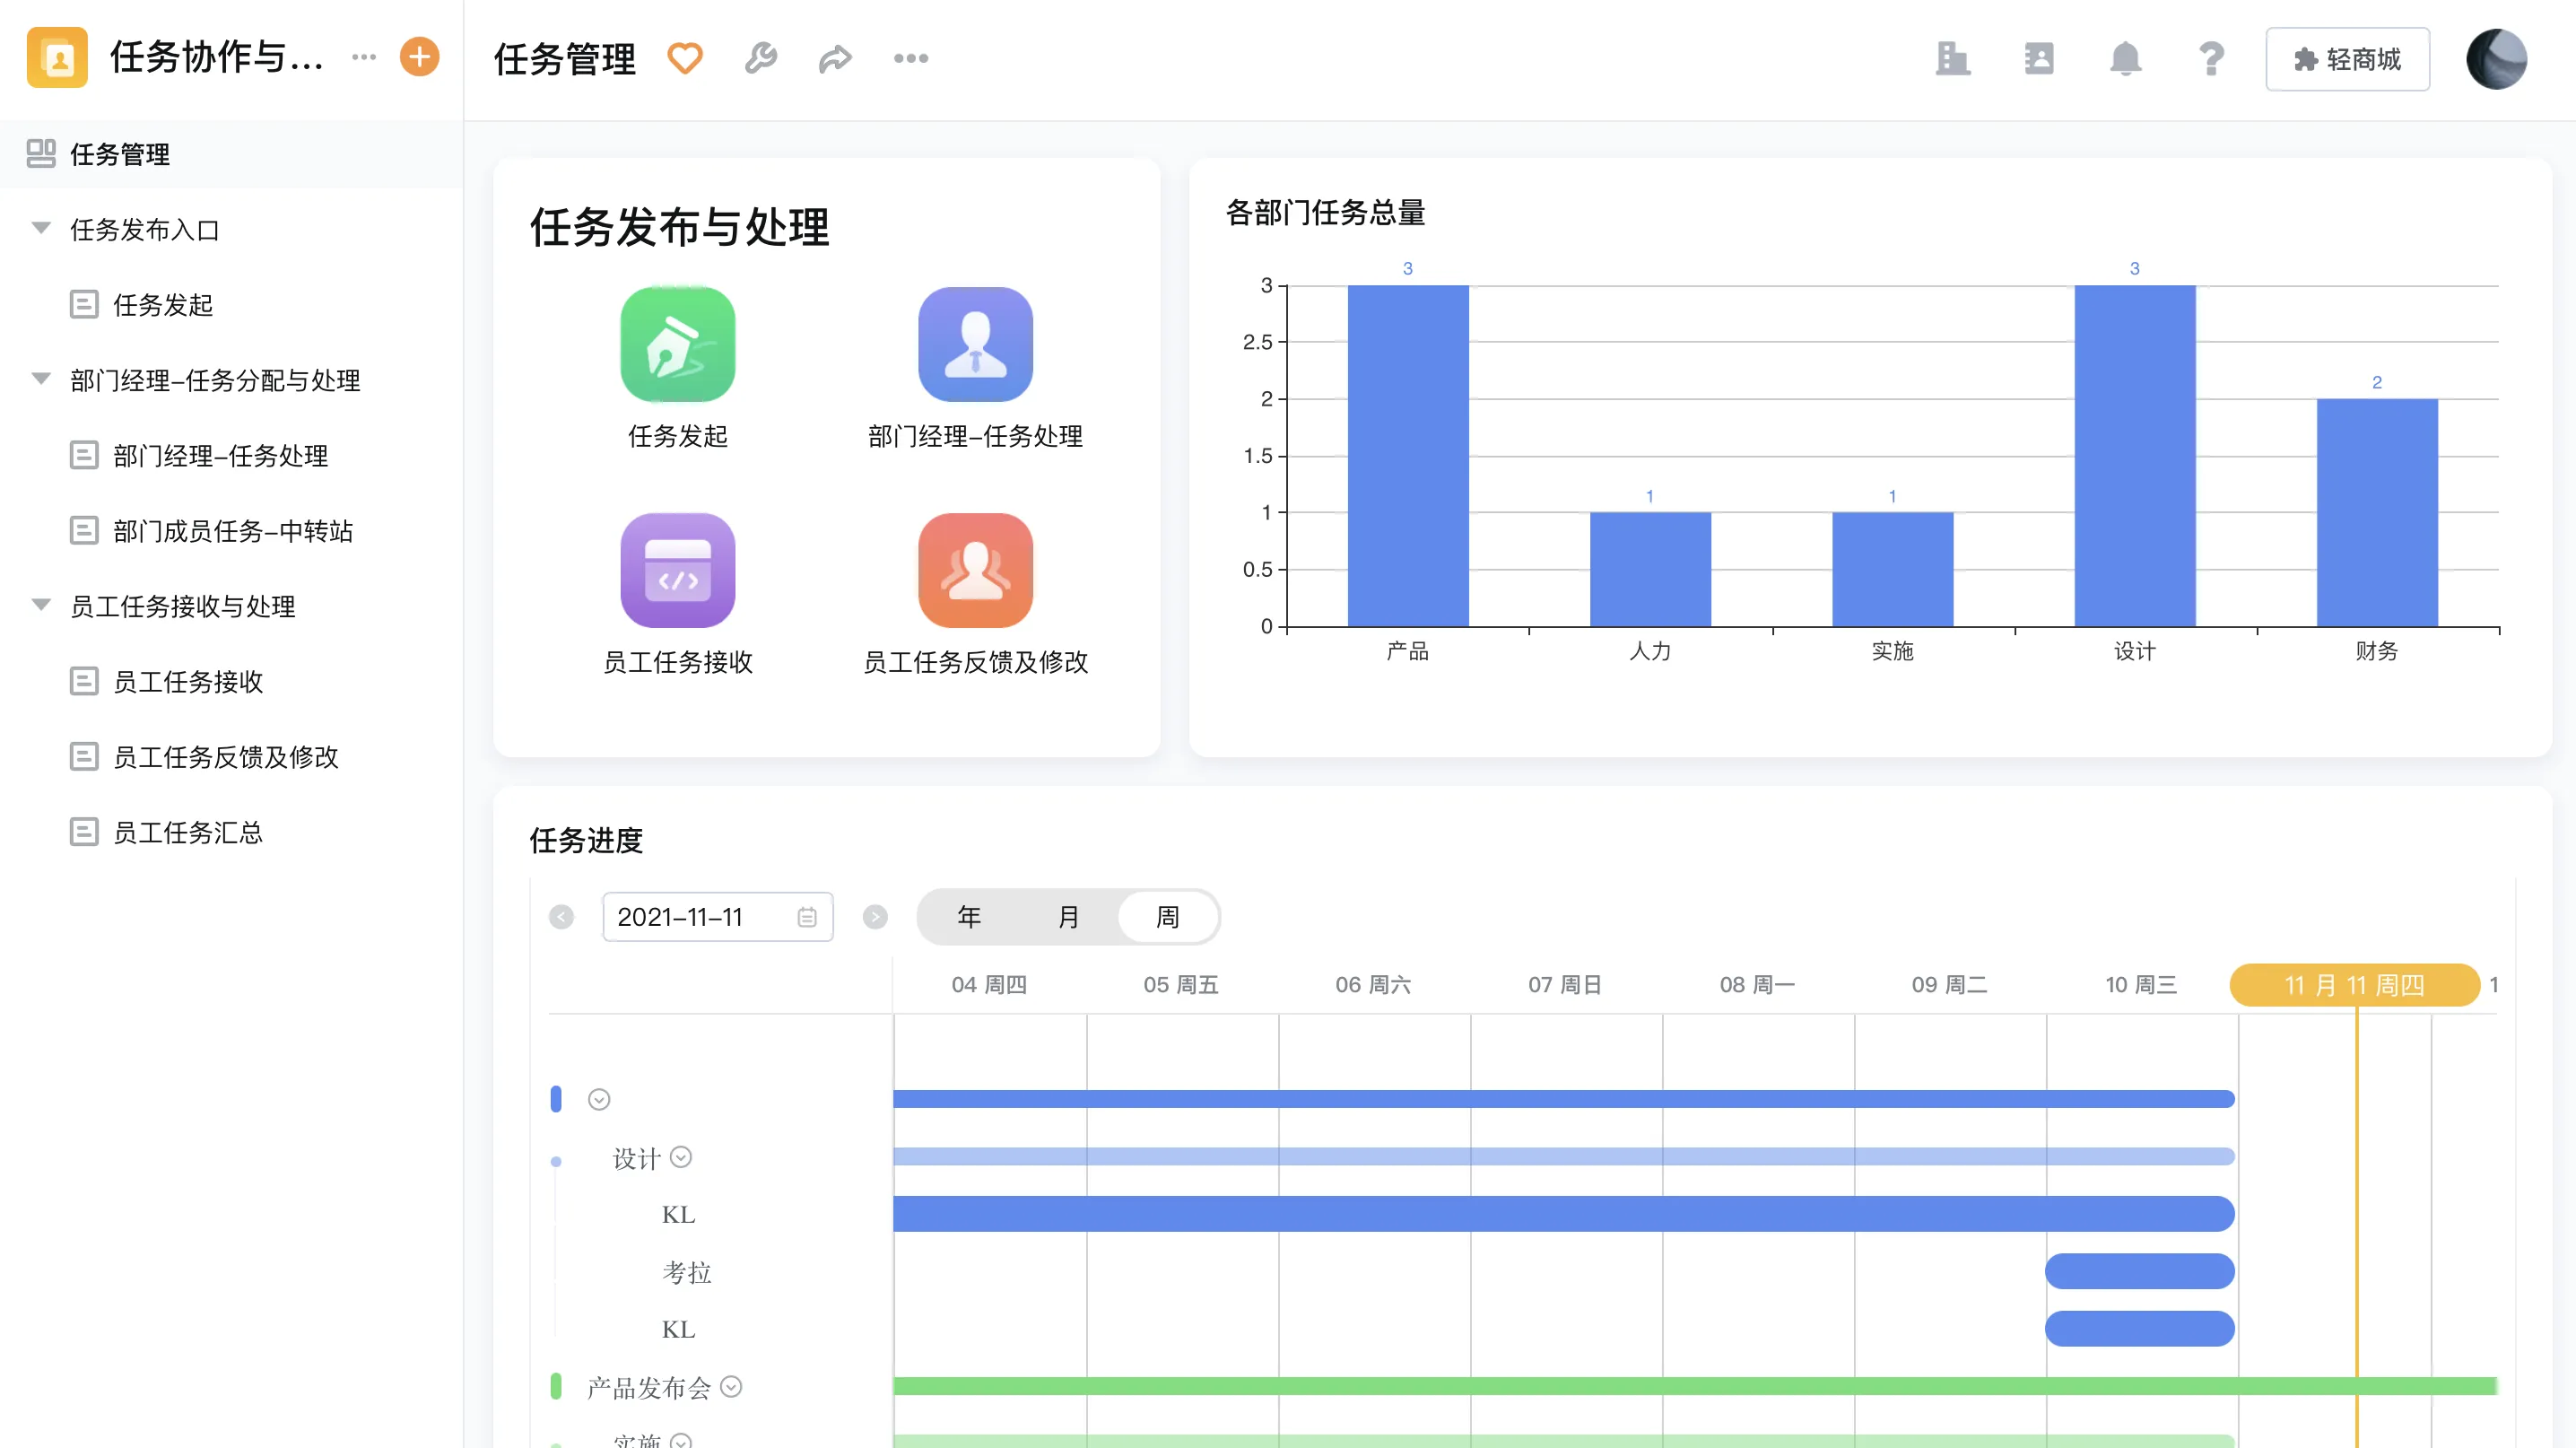Screen dimensions: 2576x1448
Task: Go to next date period arrow
Action: 875,916
